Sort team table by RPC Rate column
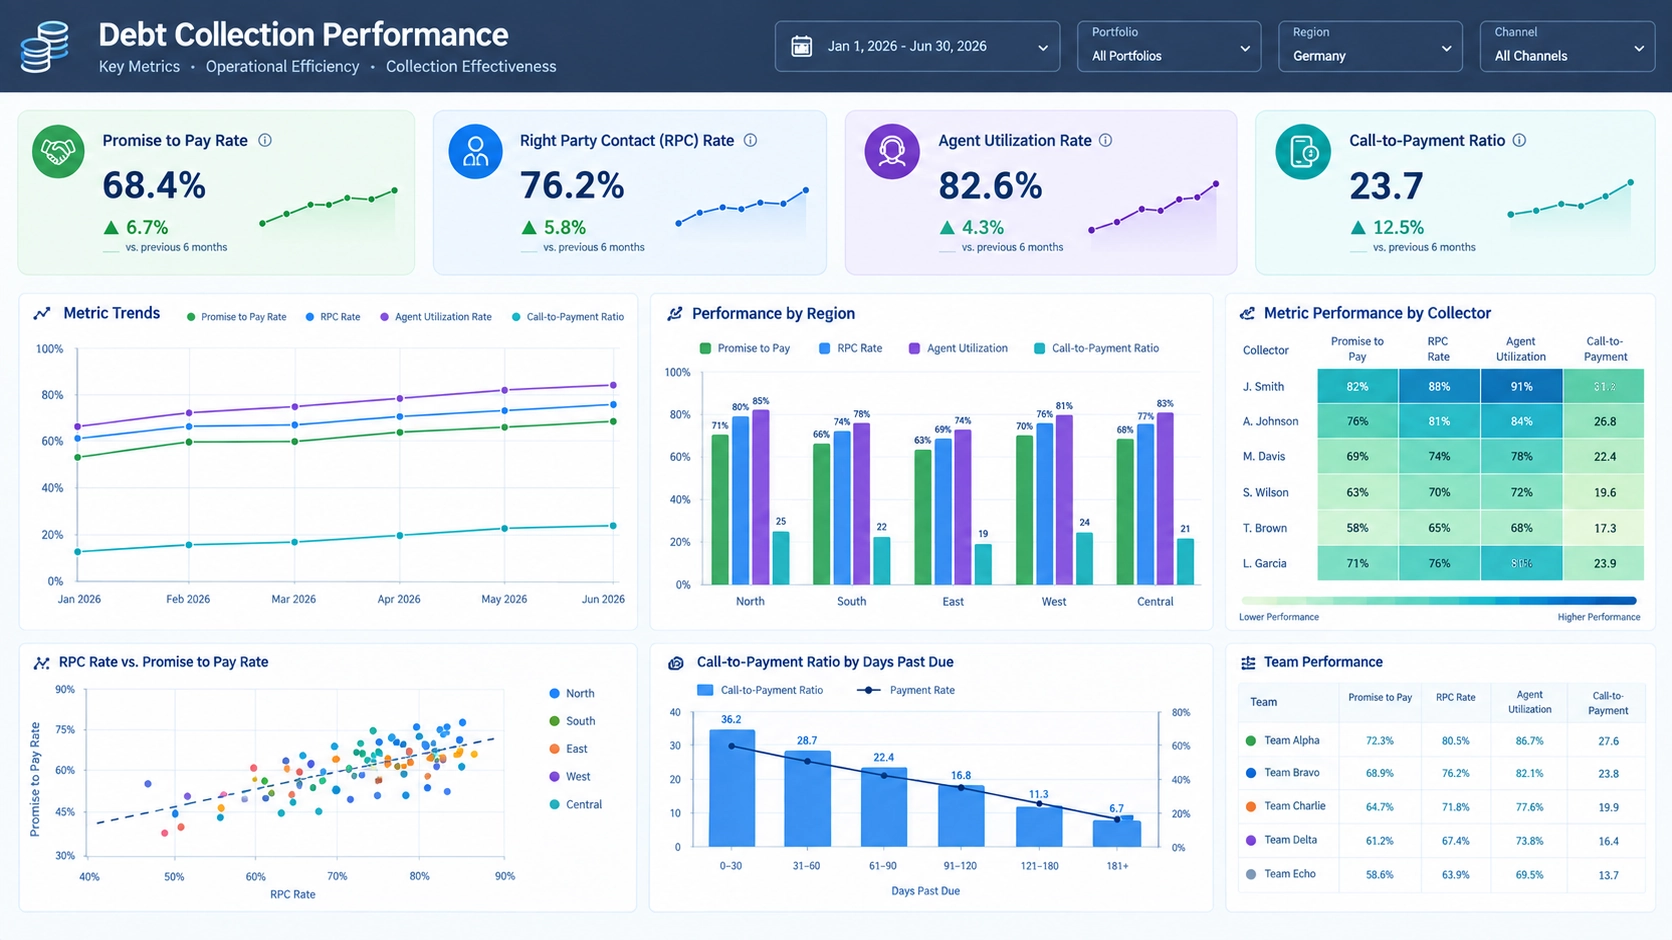Screen dimensions: 1672x940 pyautogui.click(x=1455, y=698)
